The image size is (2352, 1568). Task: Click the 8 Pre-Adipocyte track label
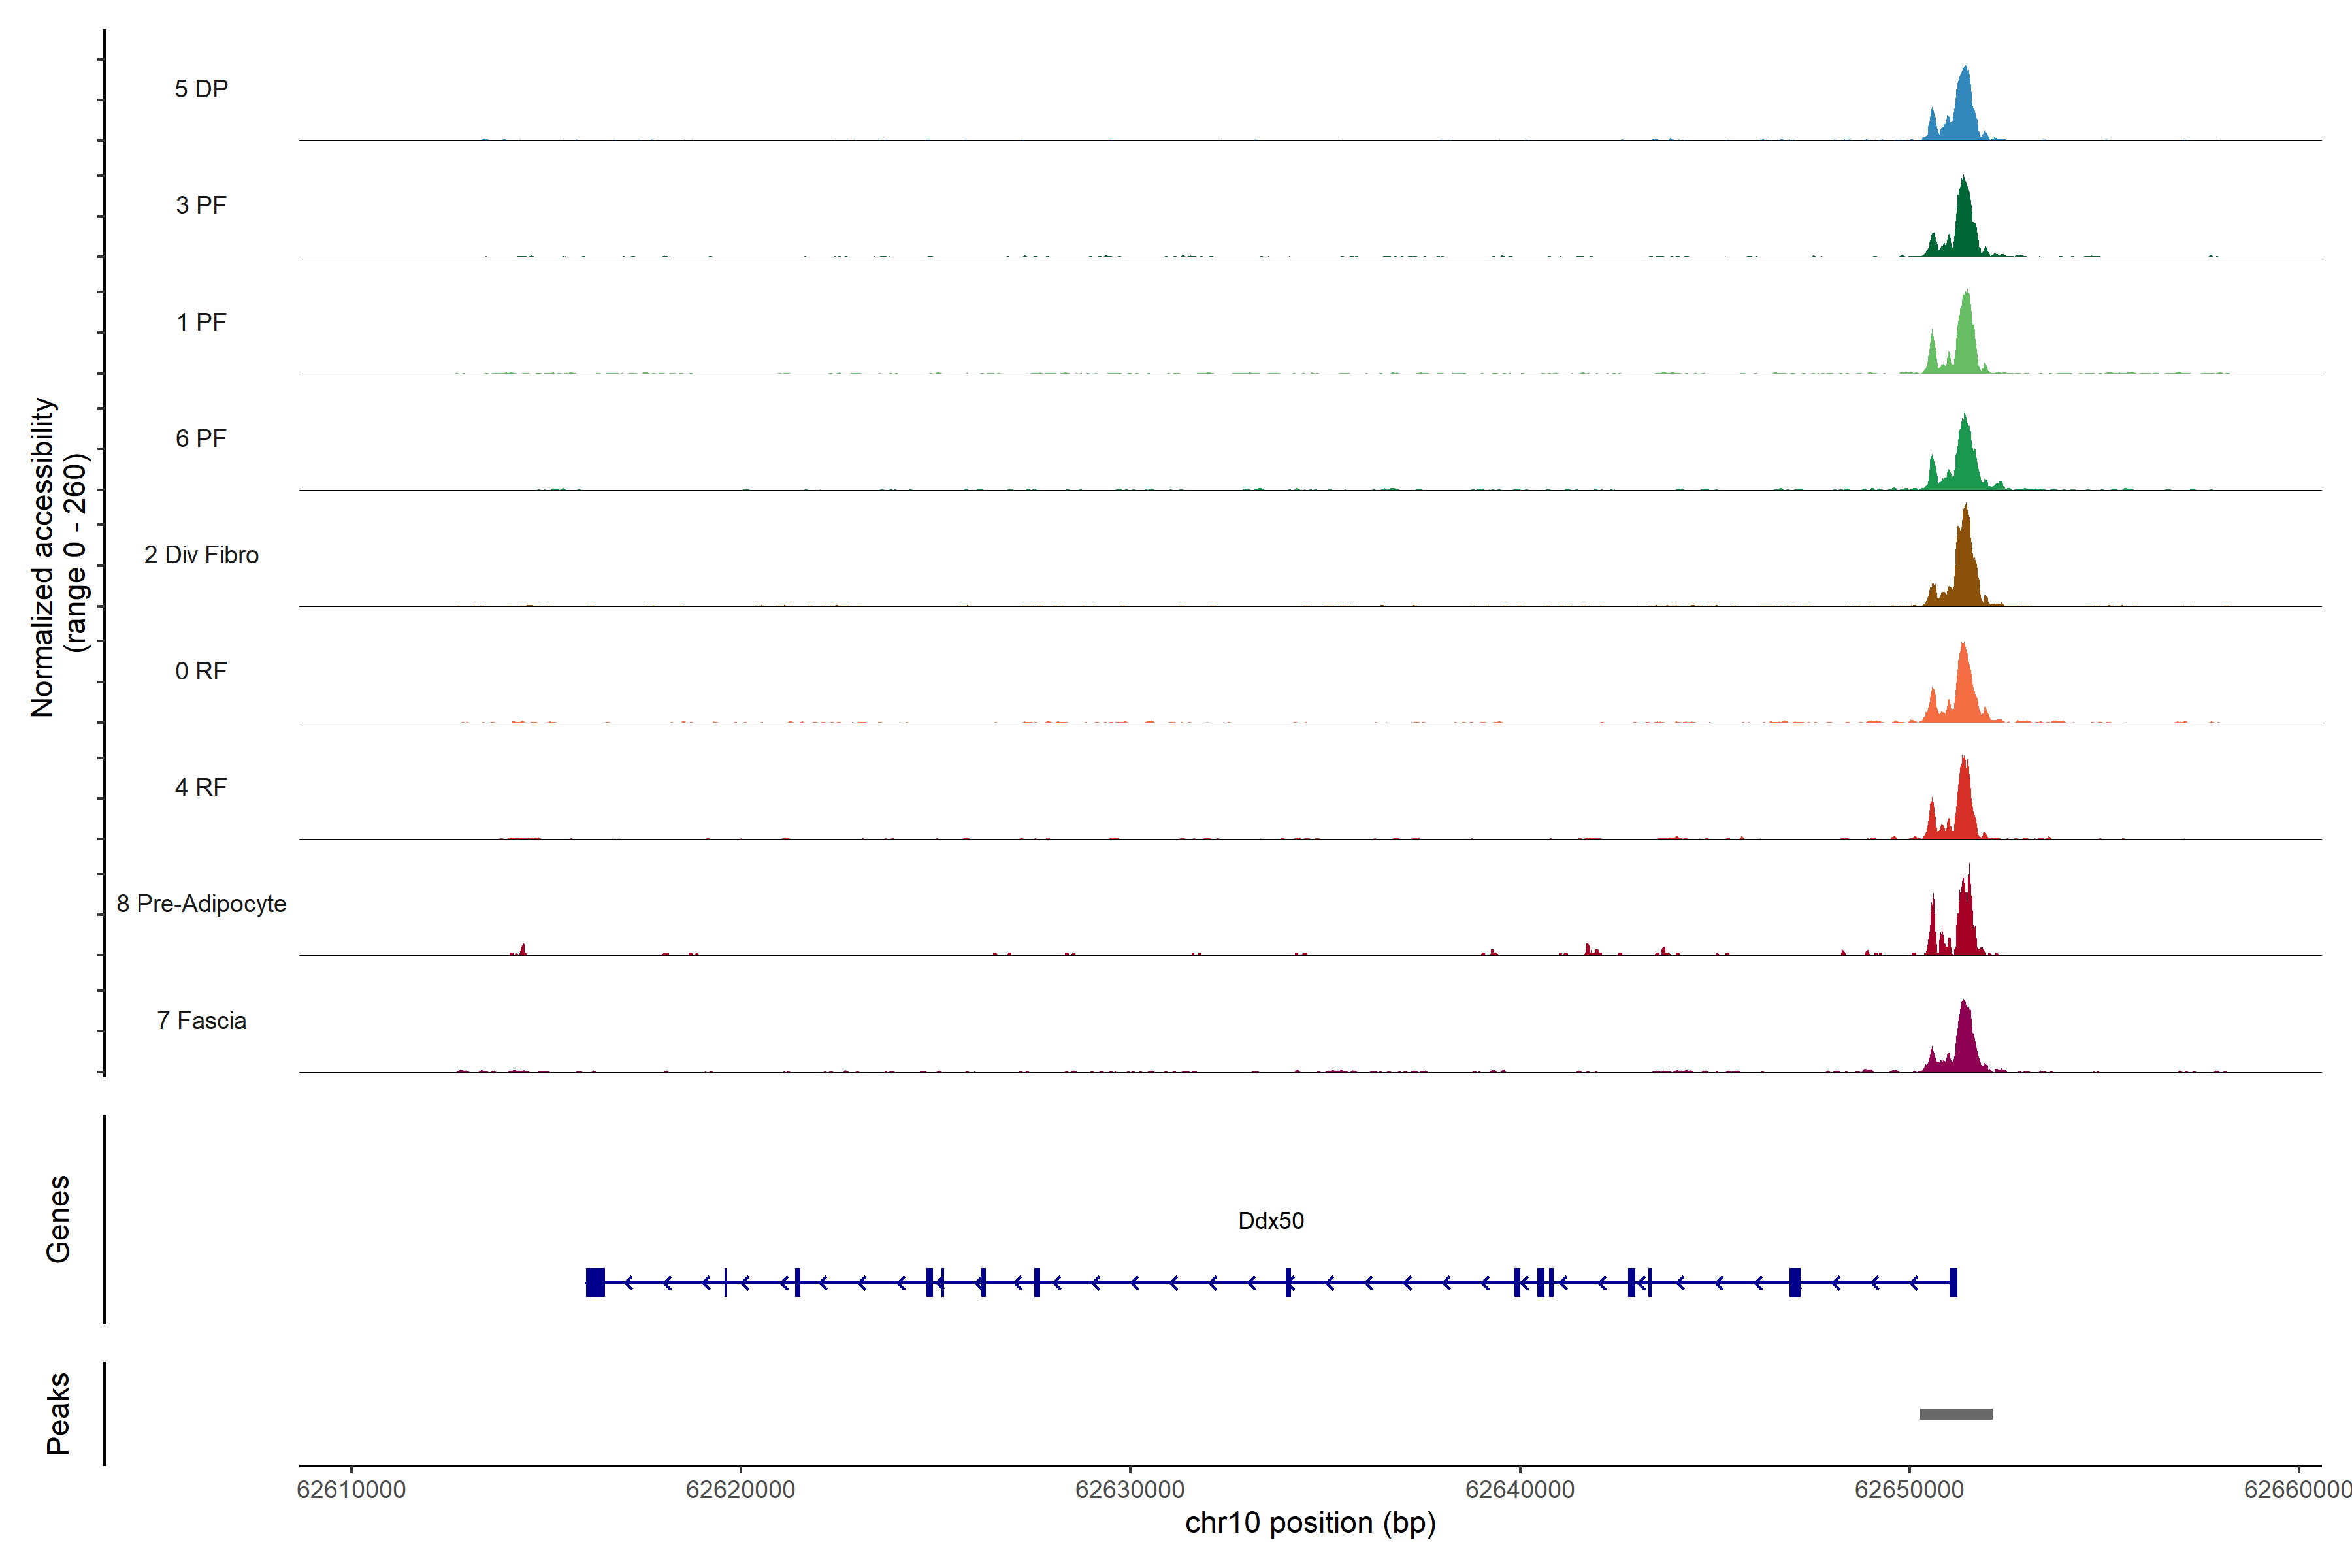tap(201, 904)
